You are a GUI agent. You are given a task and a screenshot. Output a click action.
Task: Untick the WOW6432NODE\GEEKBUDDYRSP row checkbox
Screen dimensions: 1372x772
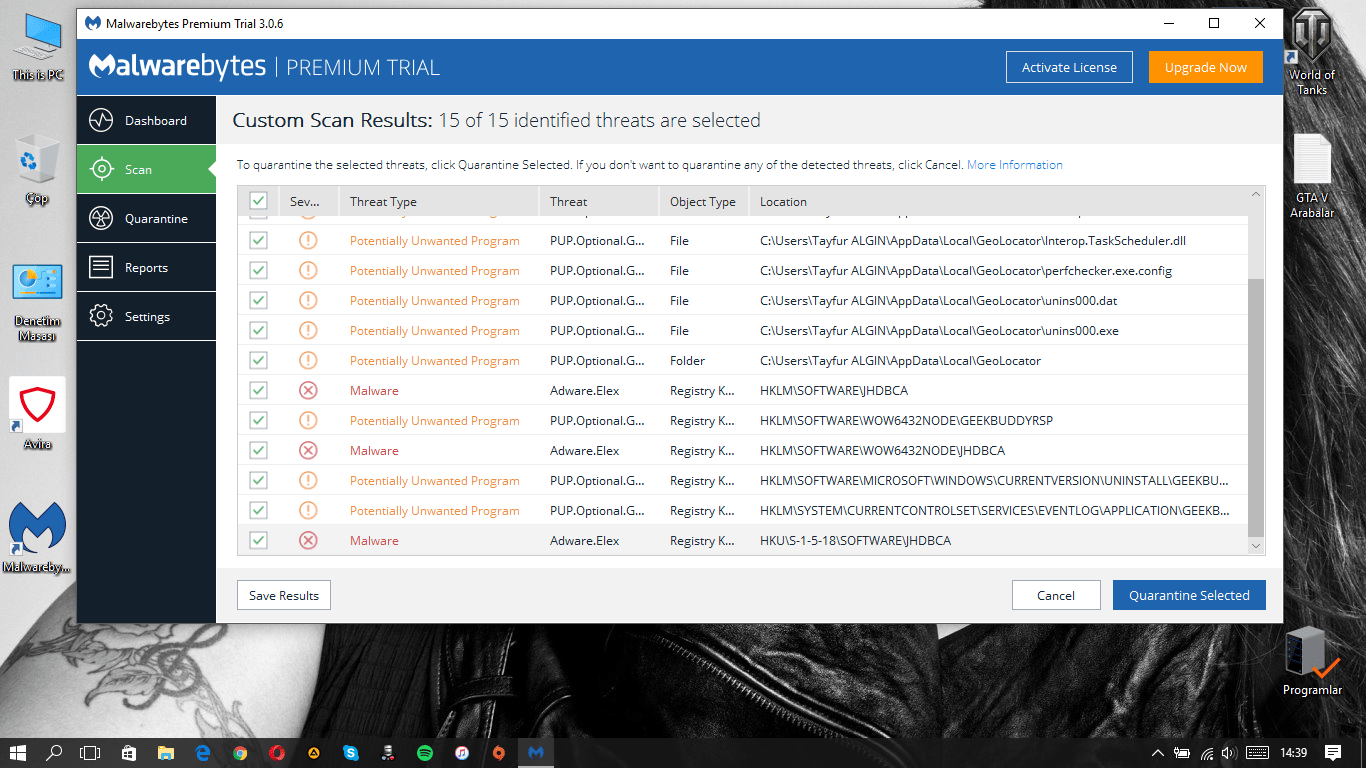258,421
